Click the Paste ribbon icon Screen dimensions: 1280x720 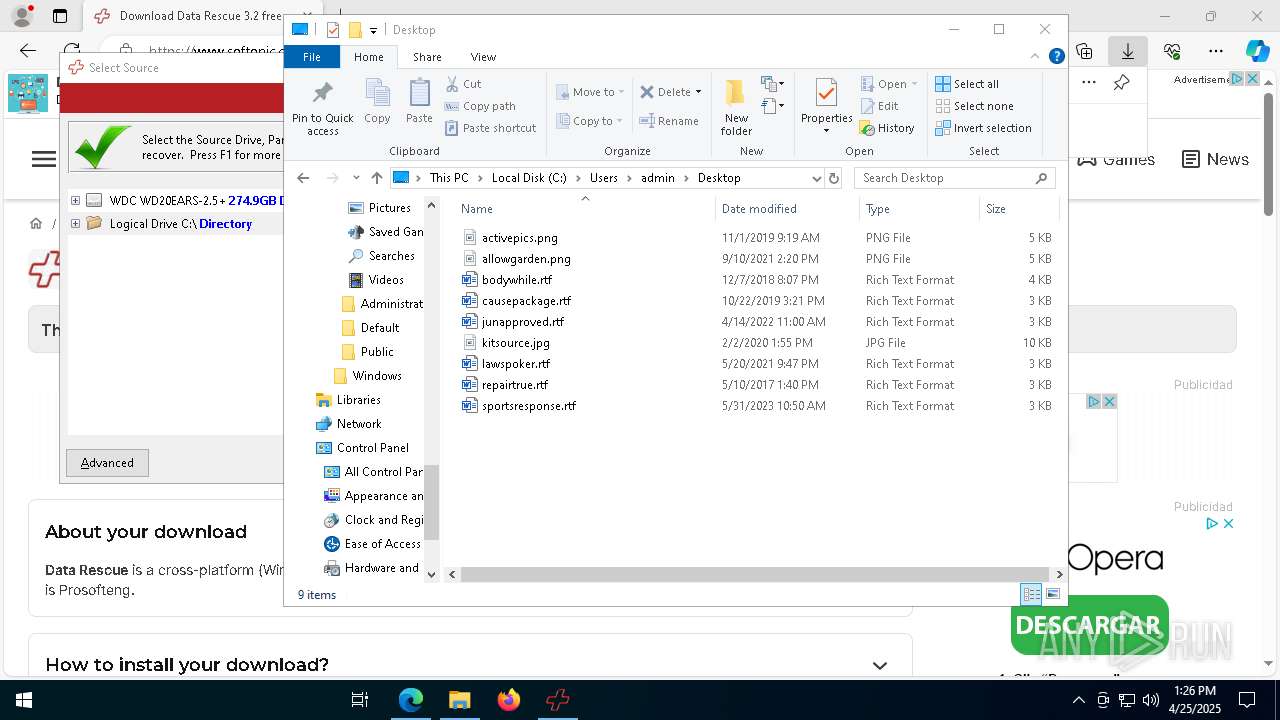(x=419, y=102)
